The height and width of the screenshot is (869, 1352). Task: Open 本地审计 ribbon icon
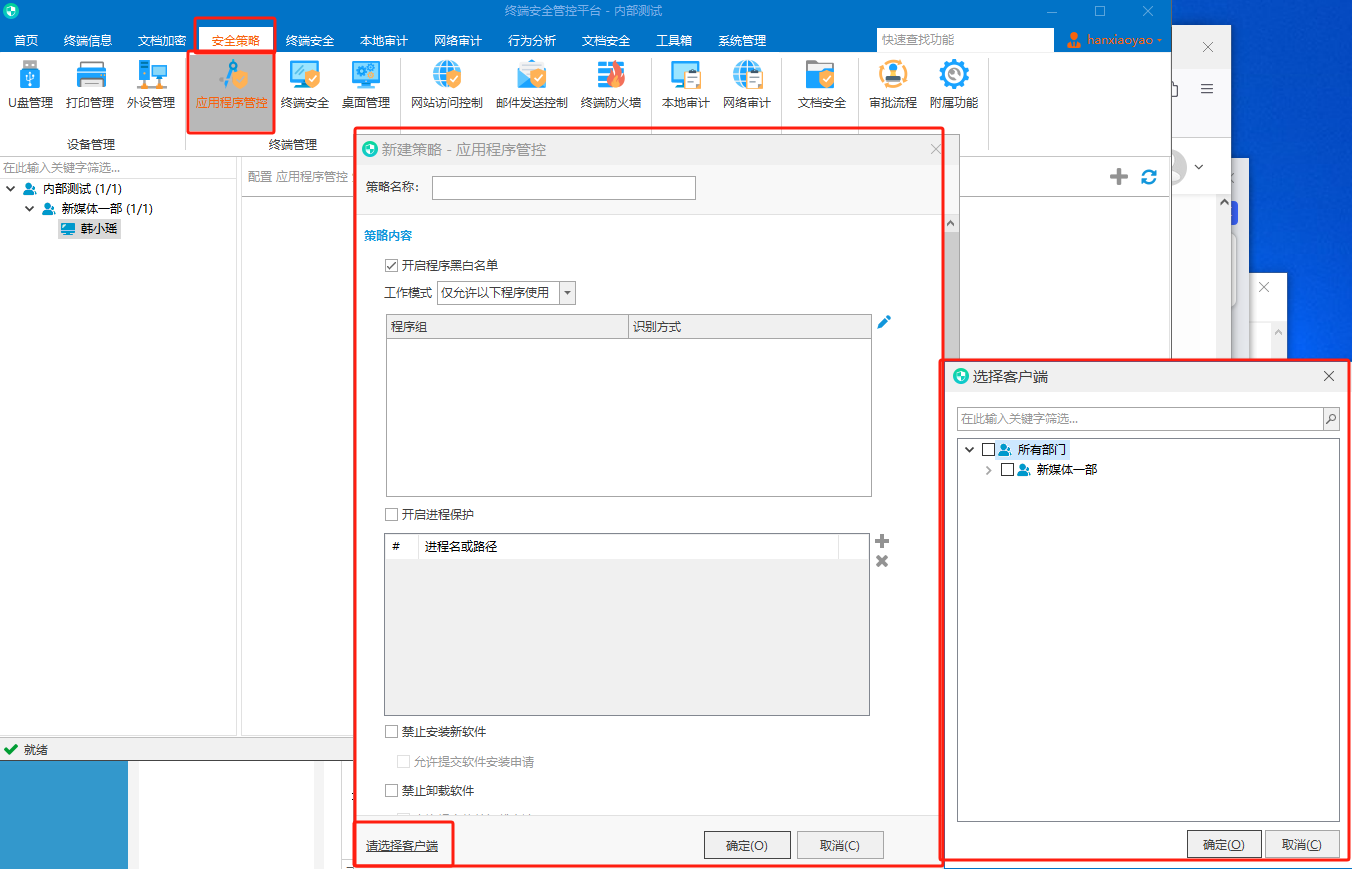click(686, 85)
